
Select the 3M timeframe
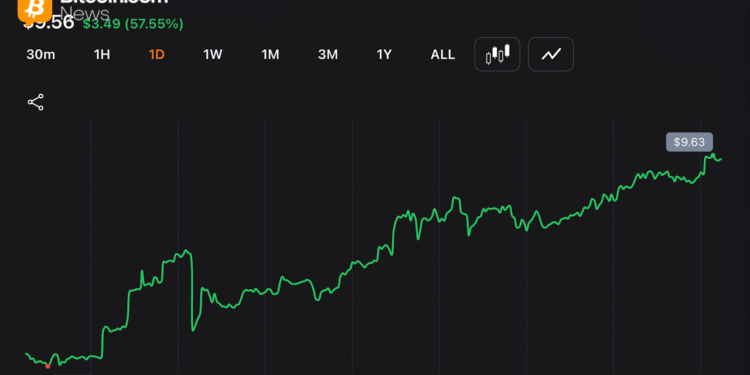click(x=328, y=55)
